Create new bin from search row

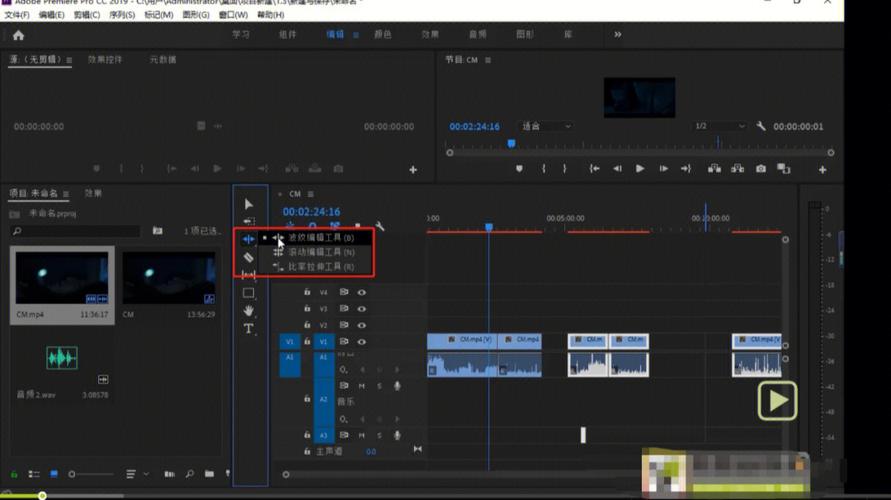tap(157, 231)
